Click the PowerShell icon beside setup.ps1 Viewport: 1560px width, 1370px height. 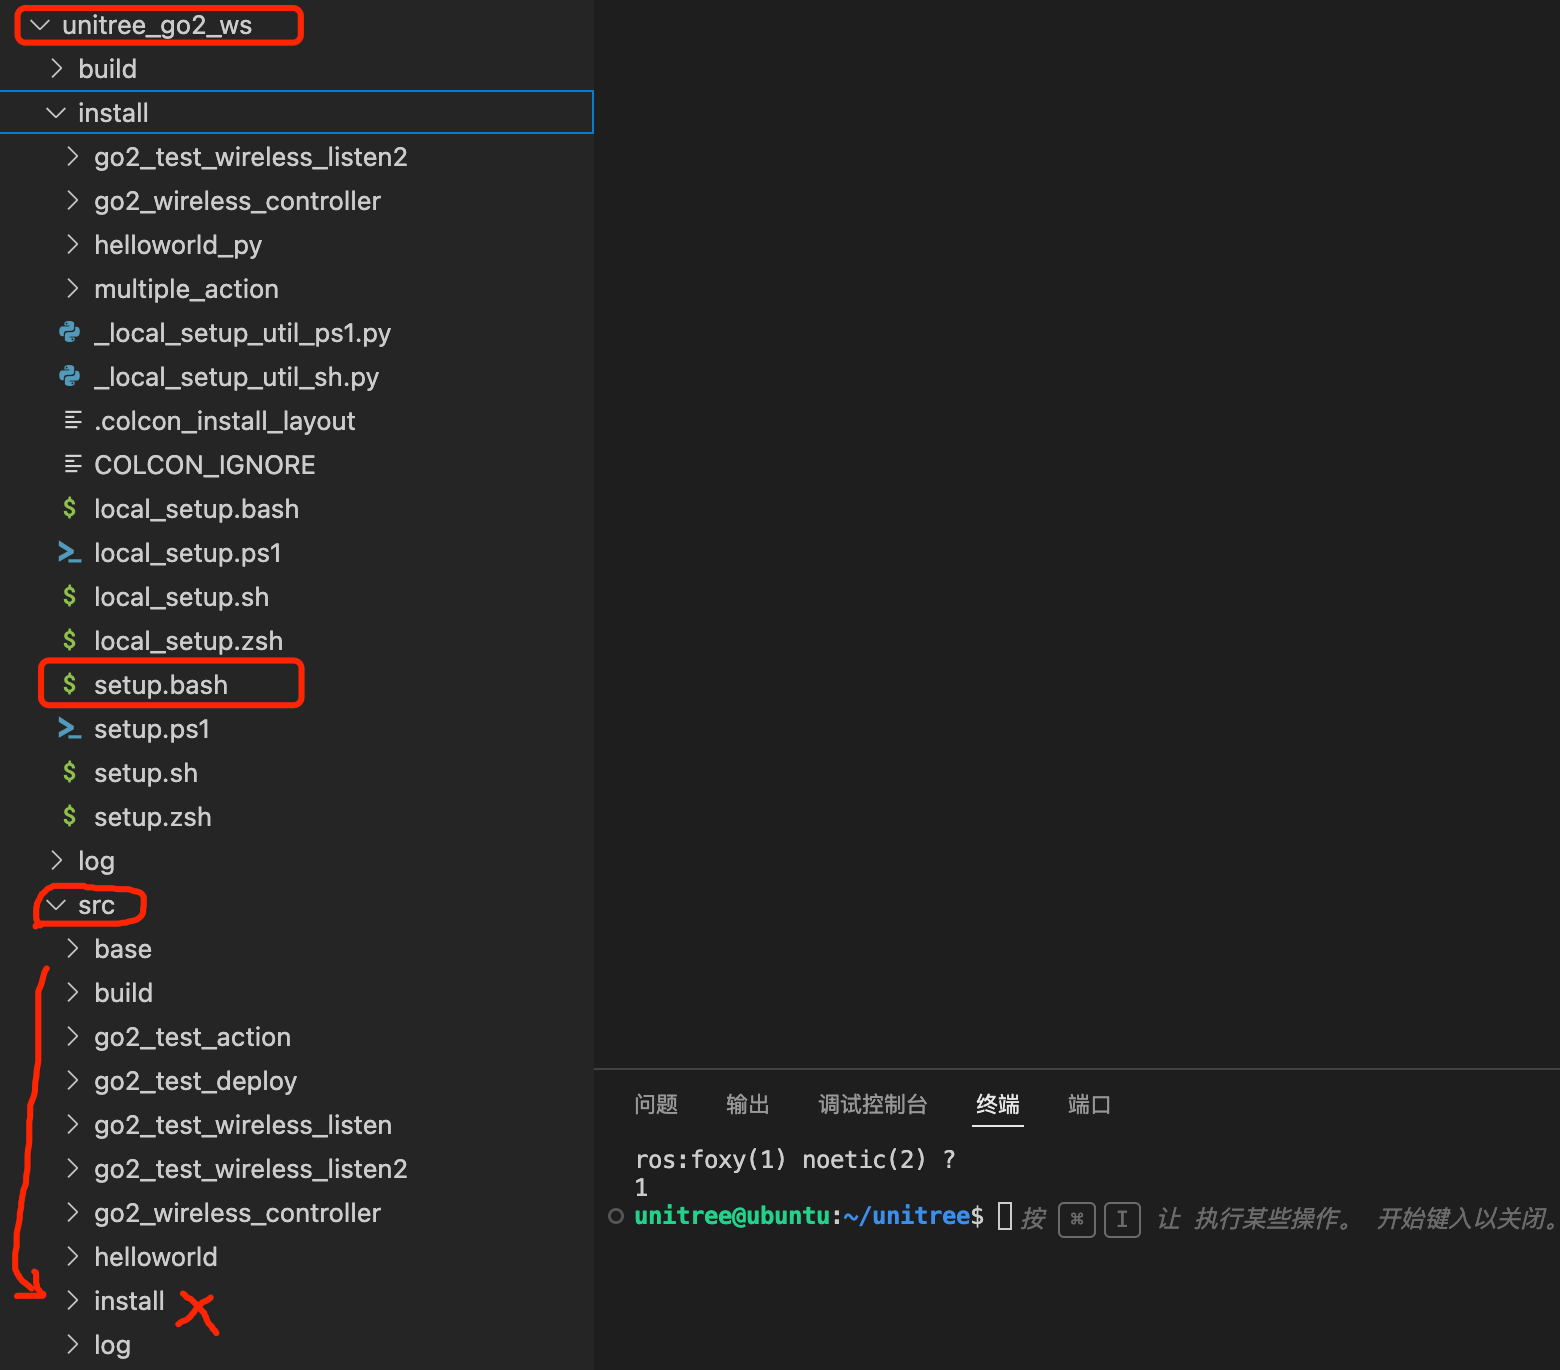(x=69, y=729)
